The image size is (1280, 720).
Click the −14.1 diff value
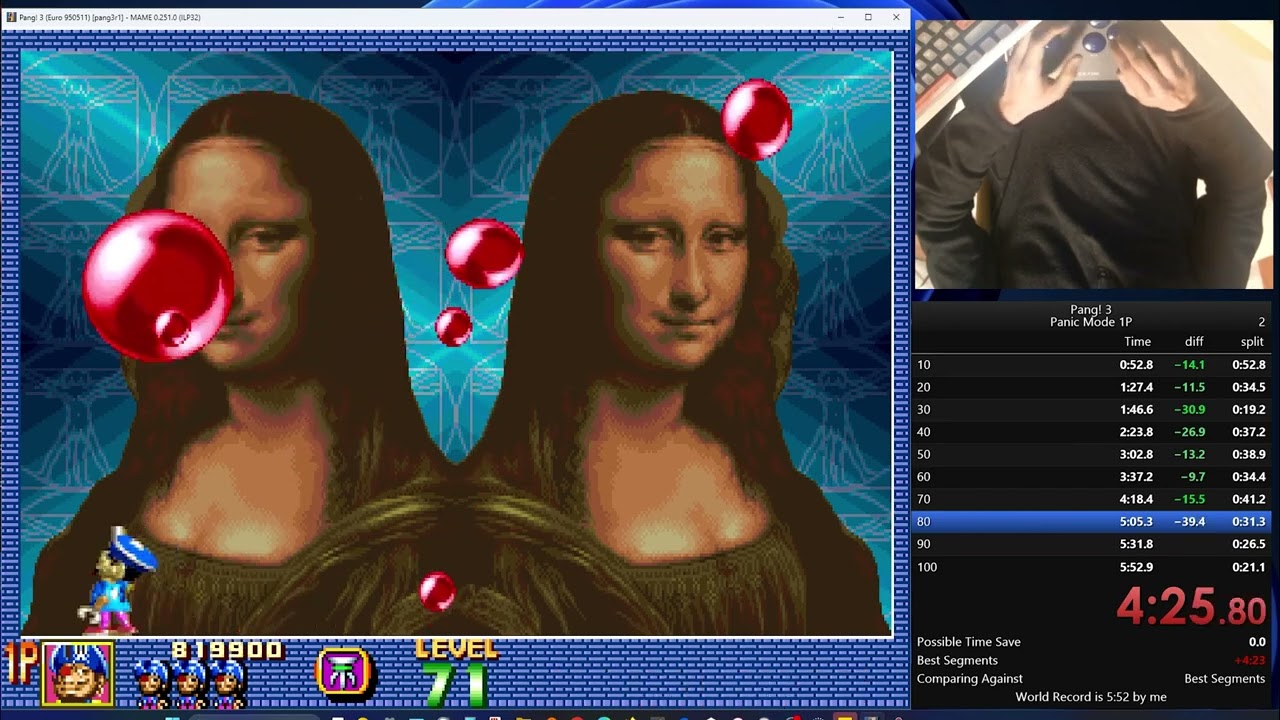point(1189,365)
